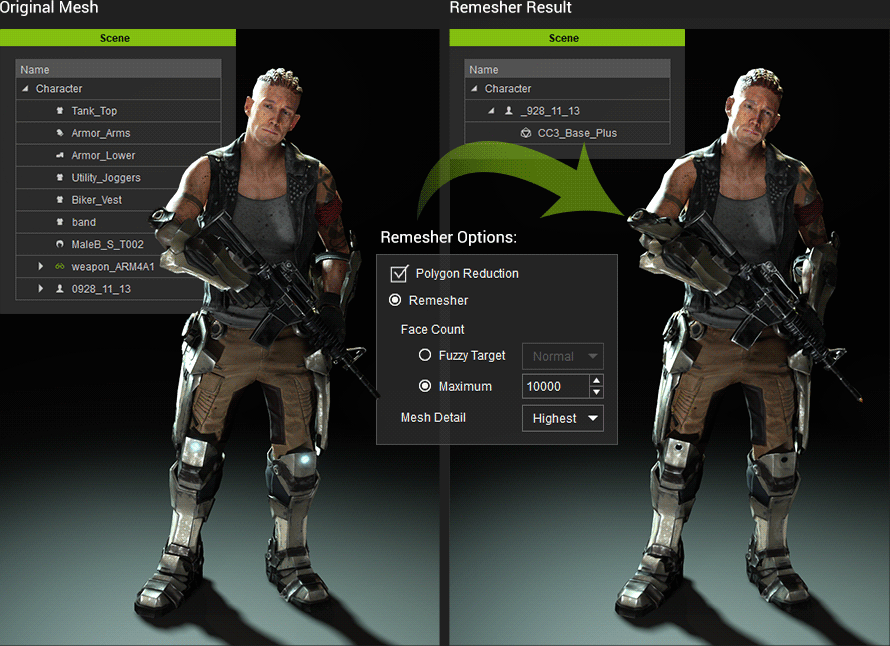The height and width of the screenshot is (646, 890).
Task: Expand the 0928_11_13 tree node
Action: coord(41,289)
